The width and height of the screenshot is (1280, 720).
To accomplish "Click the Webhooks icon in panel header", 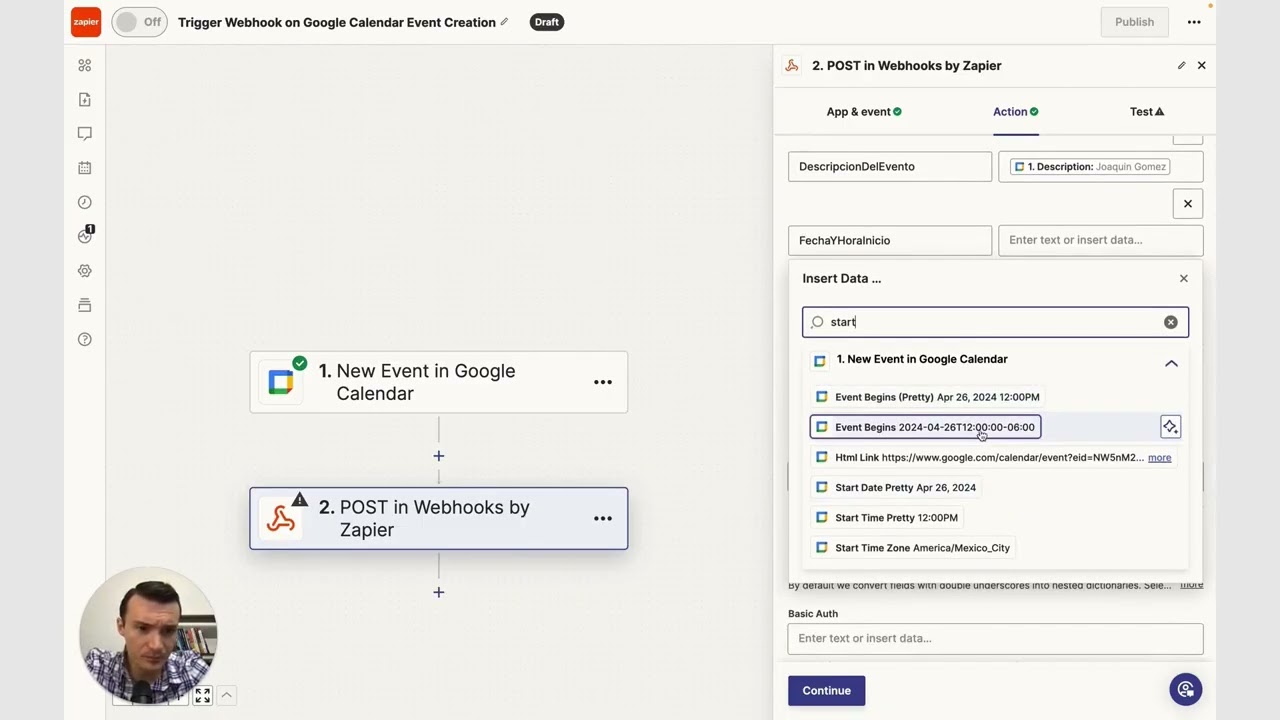I will (x=791, y=66).
